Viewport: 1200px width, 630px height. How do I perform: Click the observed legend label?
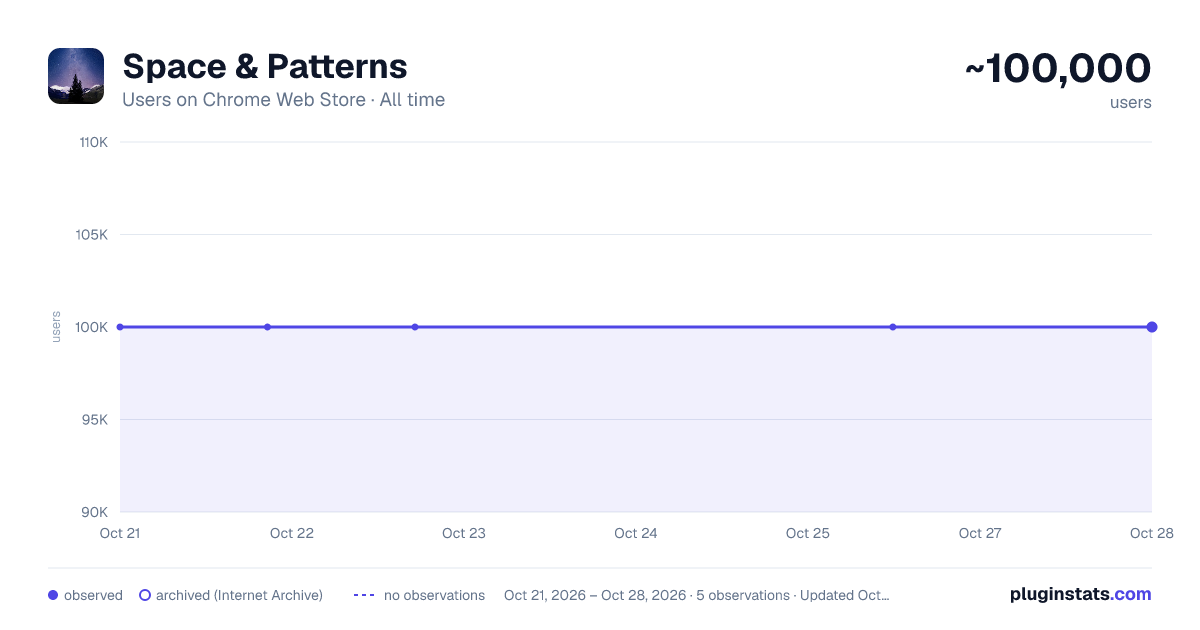[x=93, y=595]
